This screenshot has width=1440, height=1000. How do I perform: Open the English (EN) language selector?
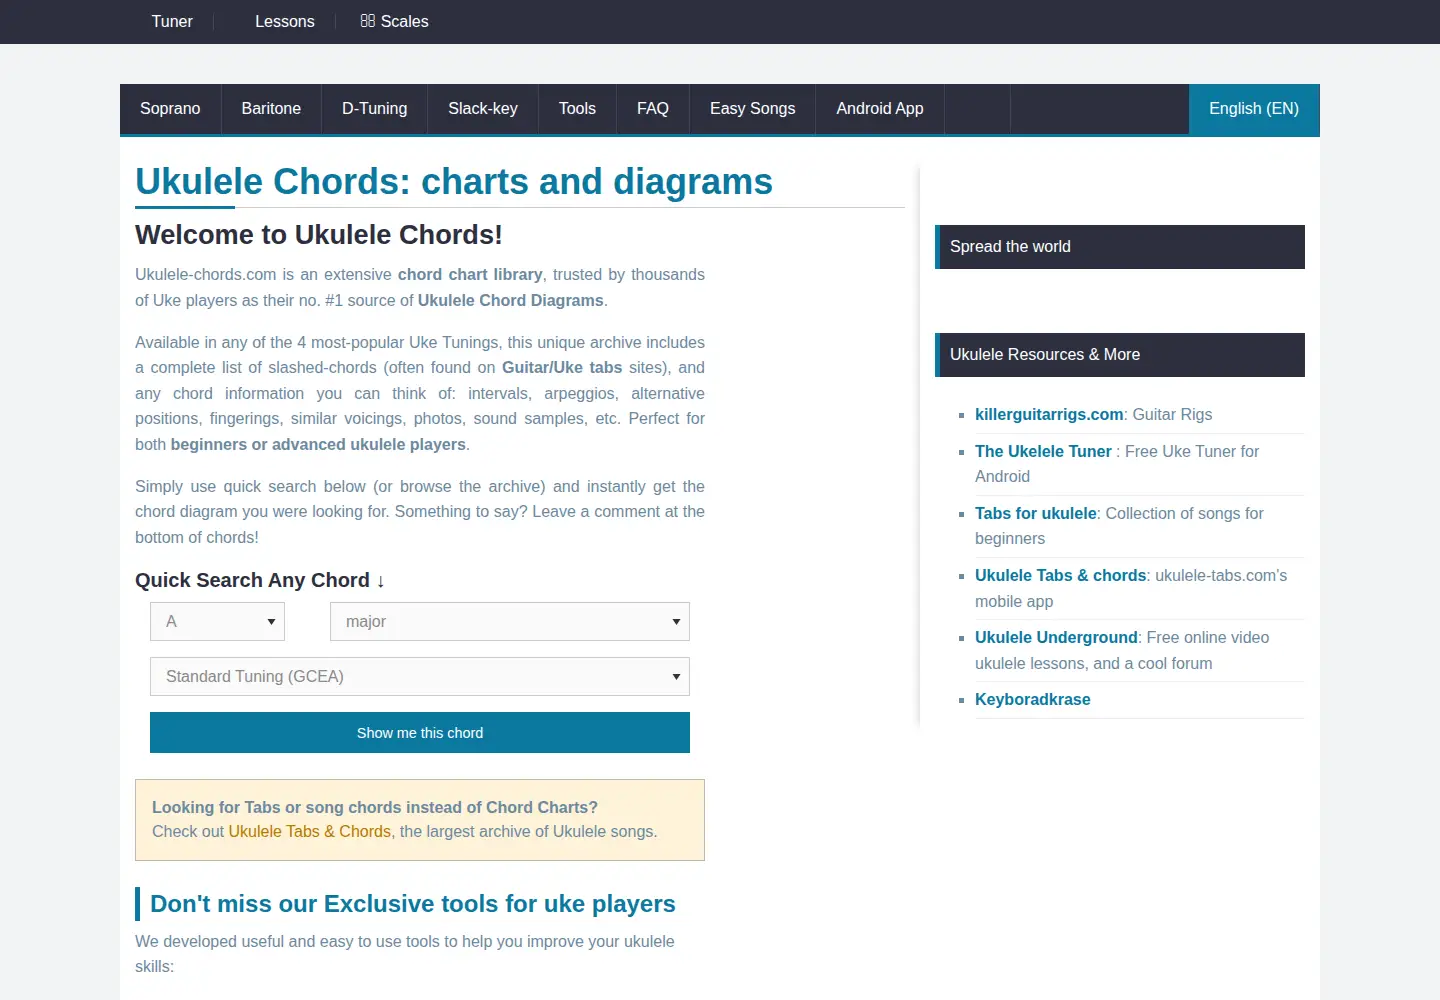click(1254, 109)
